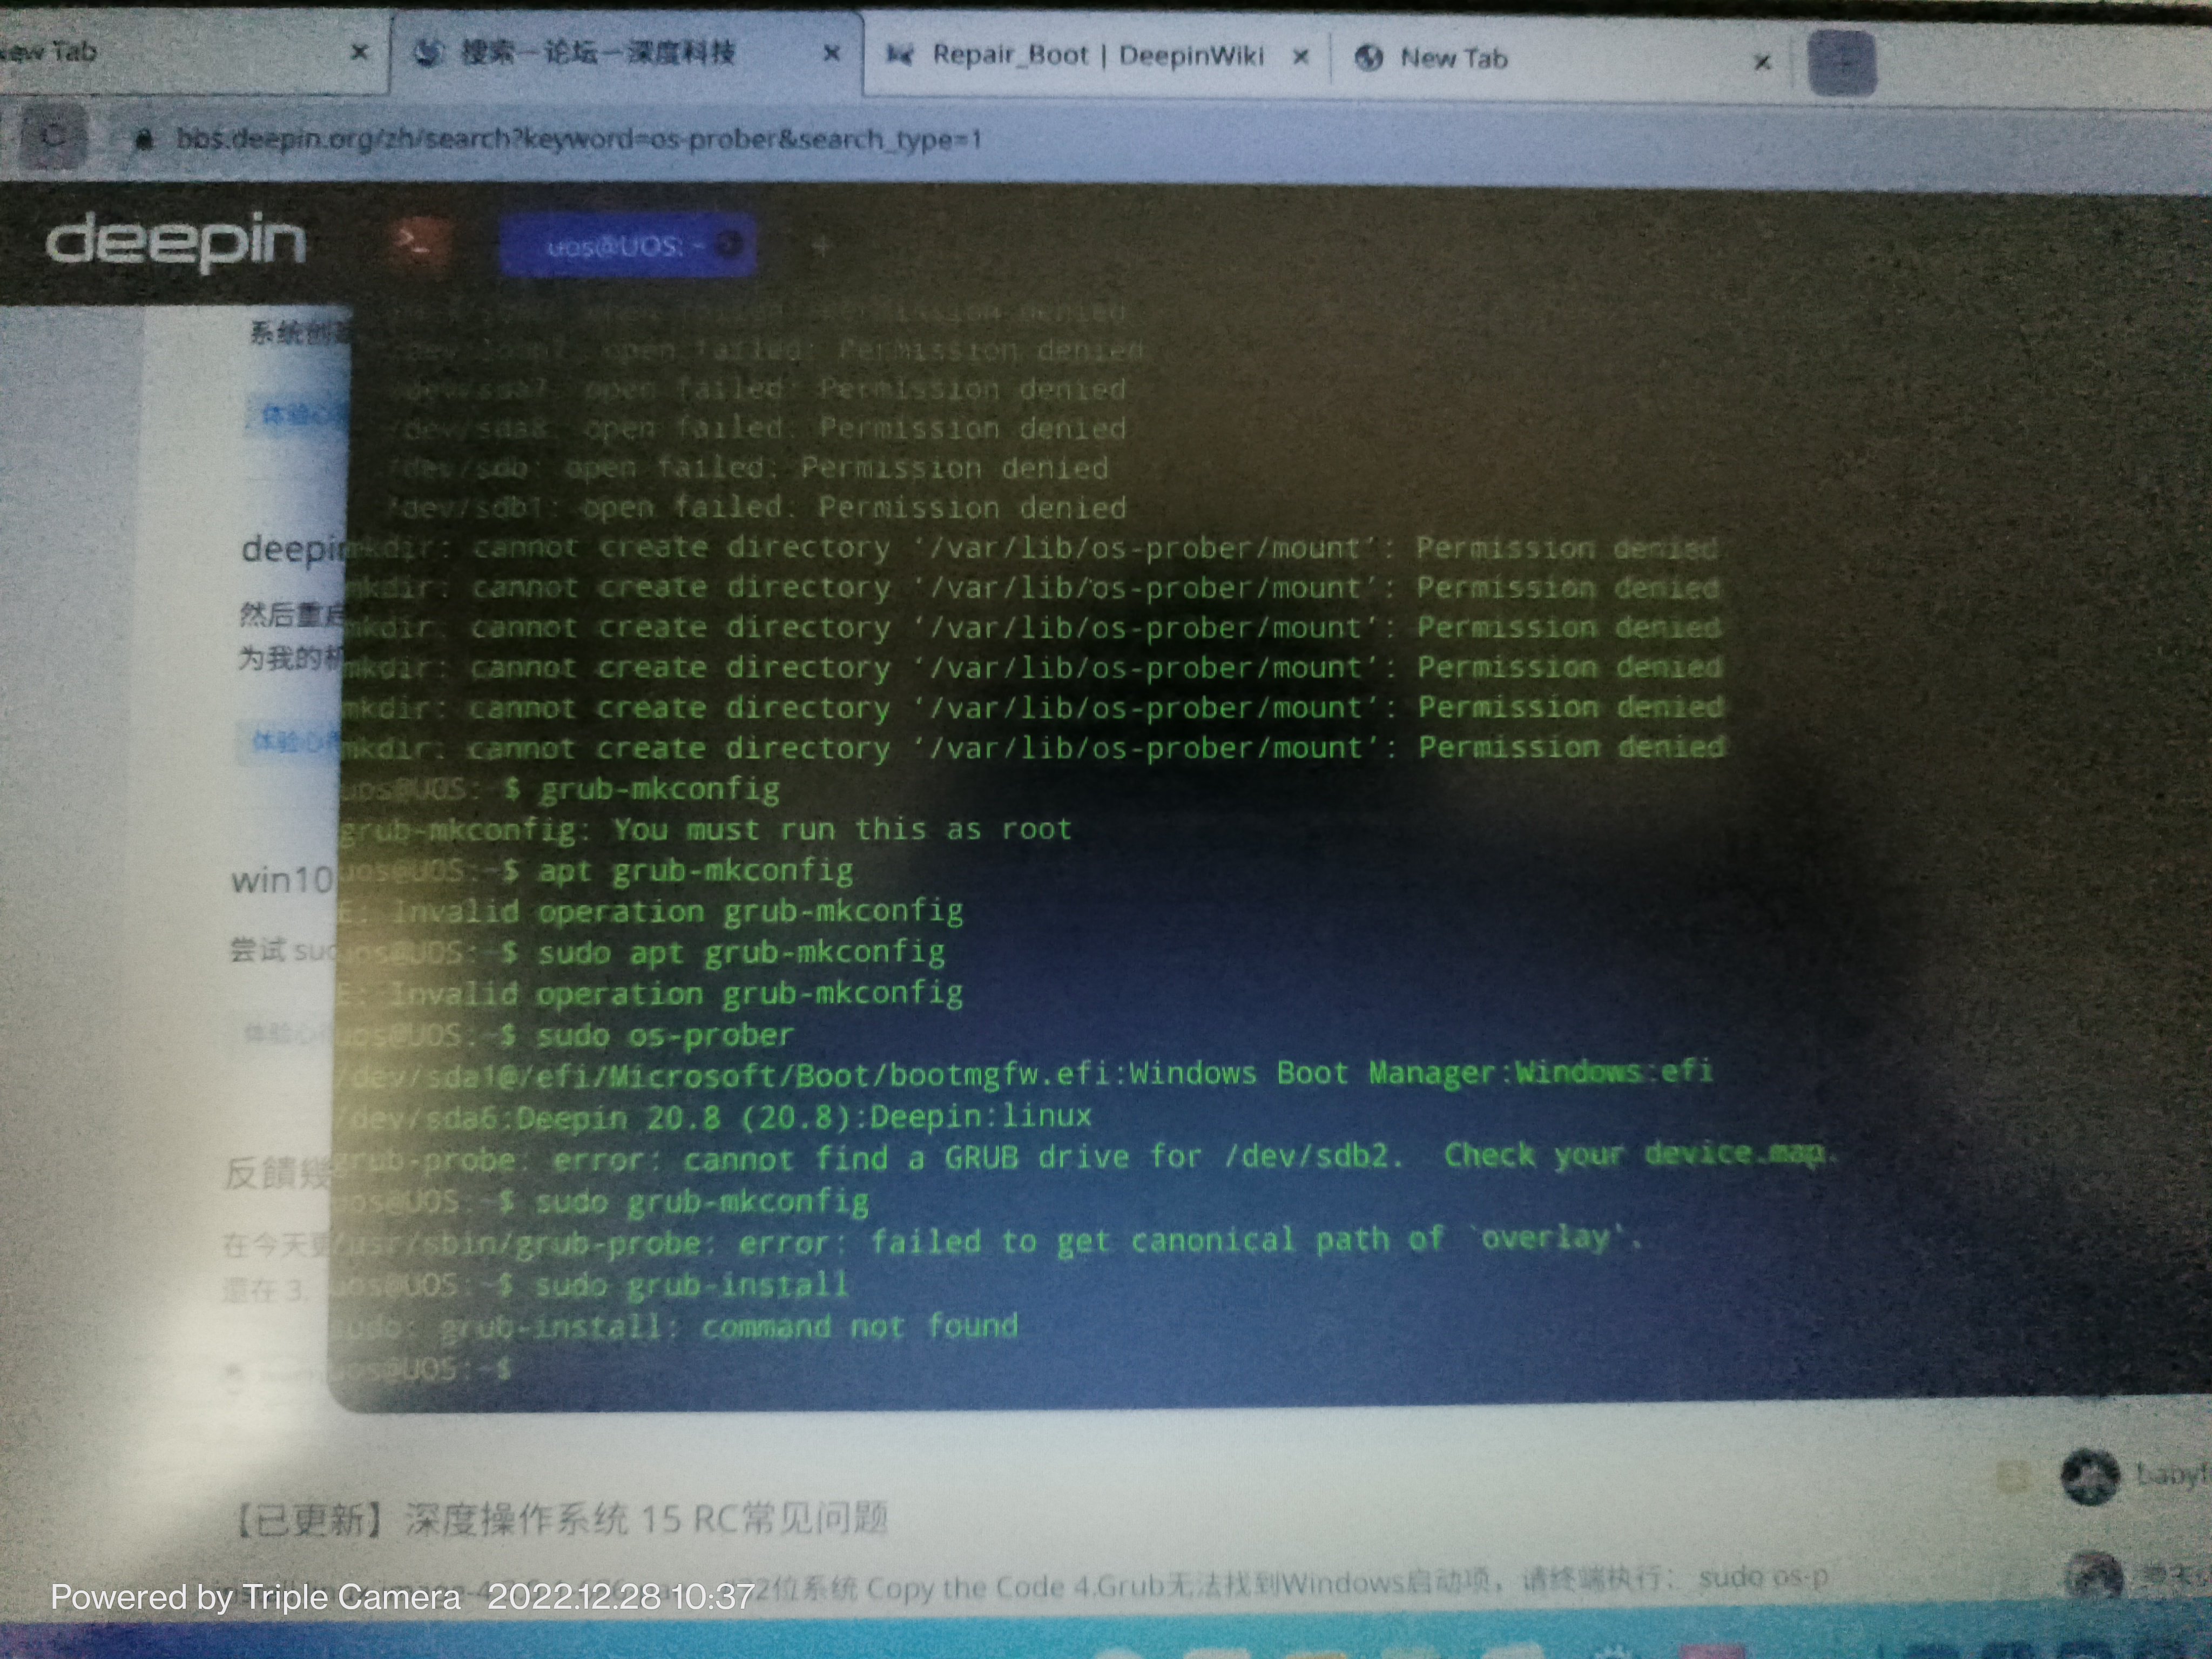
Task: Reload the page with the refresh button
Action: click(53, 135)
